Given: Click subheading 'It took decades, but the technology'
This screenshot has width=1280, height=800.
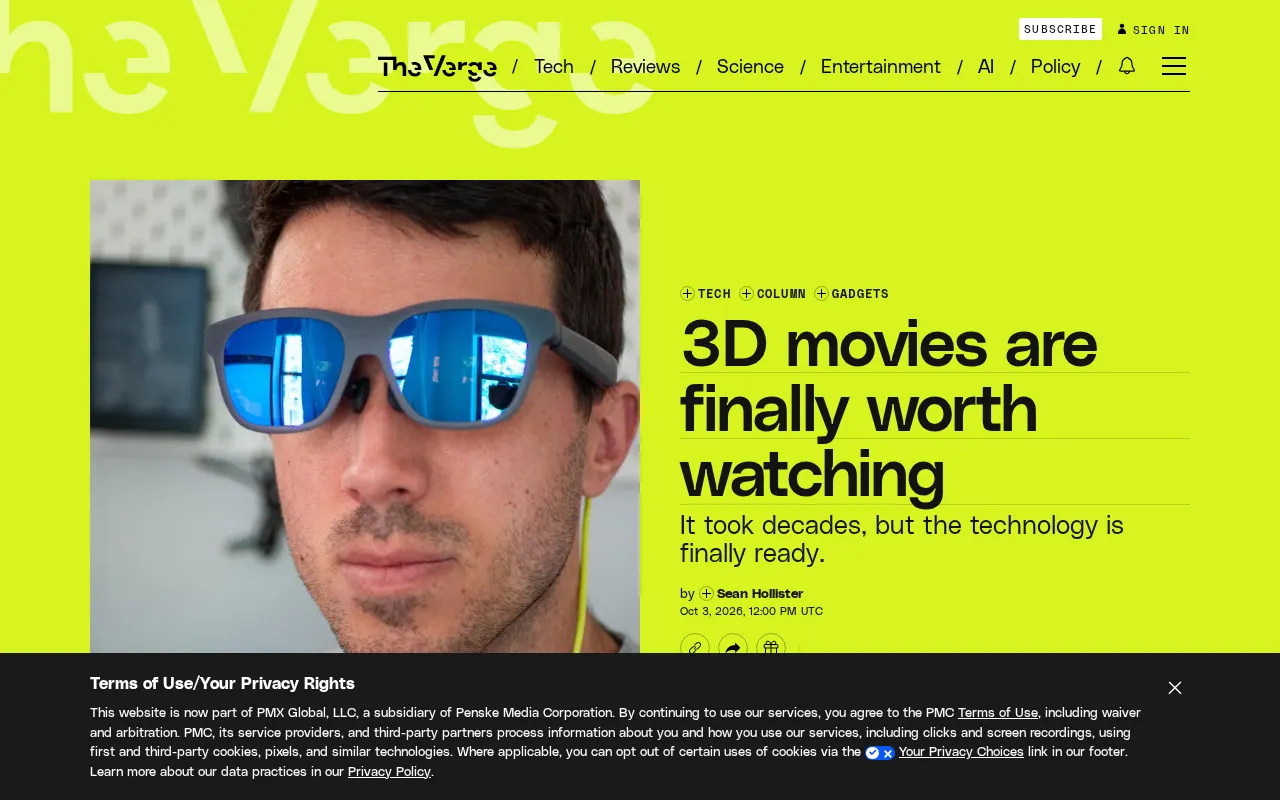Looking at the screenshot, I should point(902,539).
